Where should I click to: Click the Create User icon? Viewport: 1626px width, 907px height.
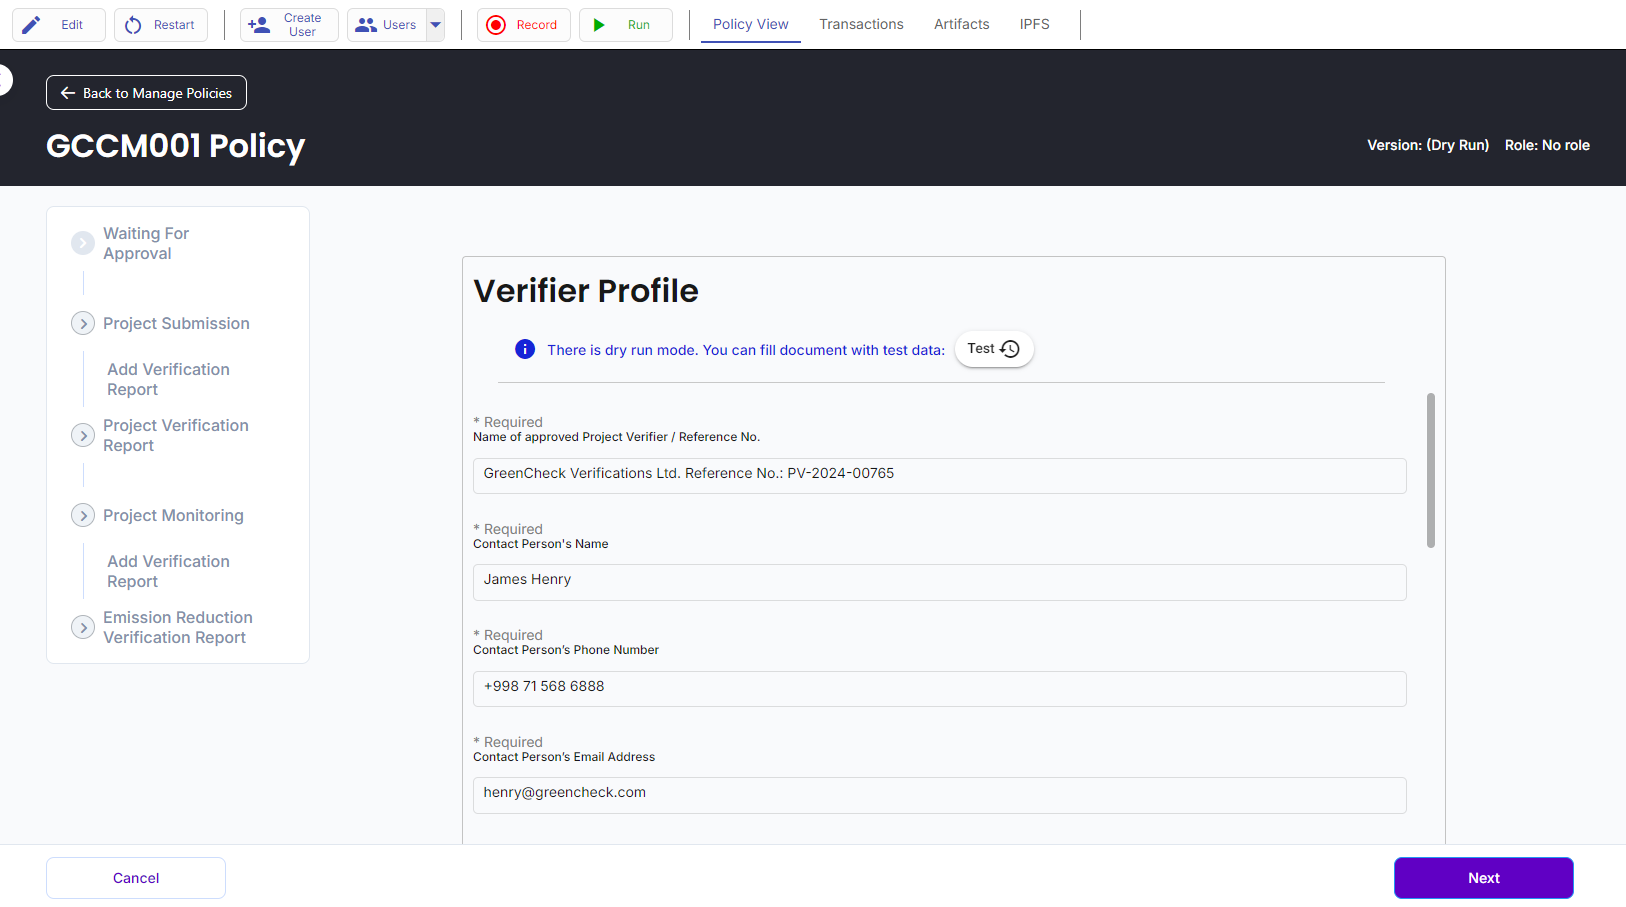pyautogui.click(x=259, y=25)
